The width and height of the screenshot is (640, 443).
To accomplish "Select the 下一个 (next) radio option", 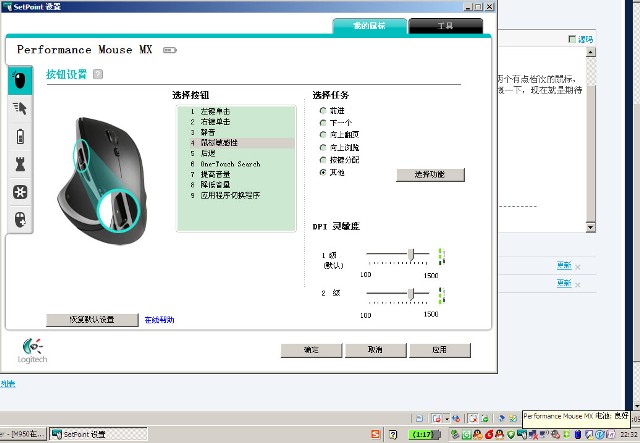I will (323, 122).
